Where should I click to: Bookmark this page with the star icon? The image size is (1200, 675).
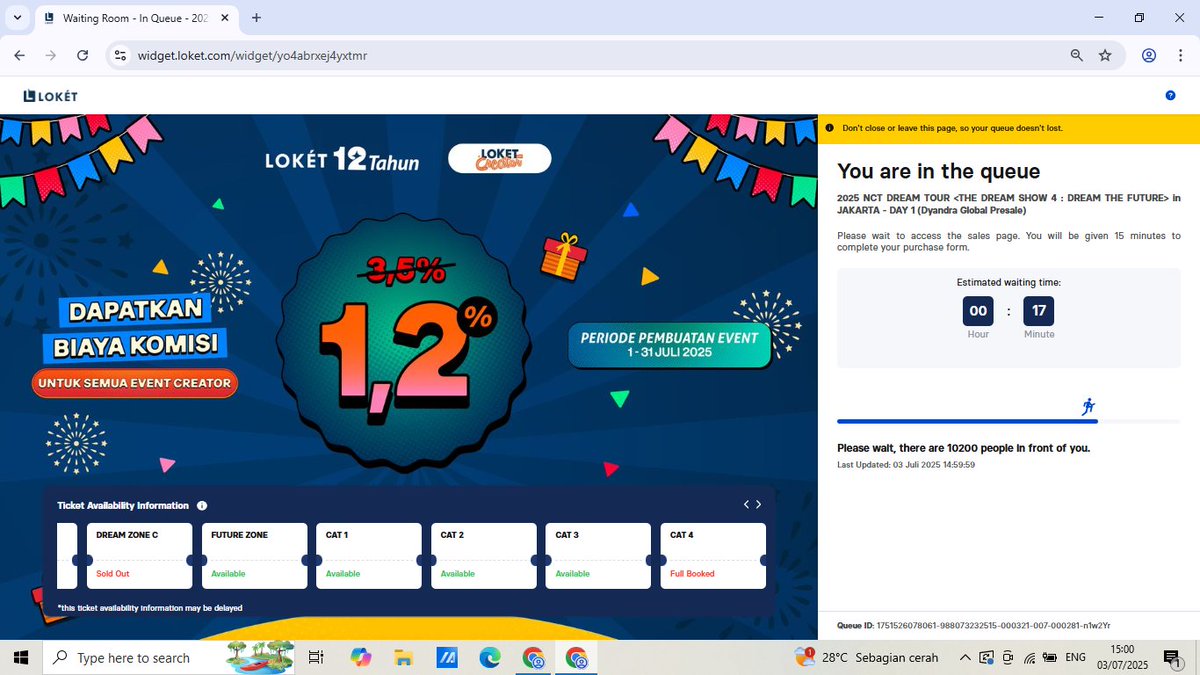click(x=1105, y=56)
